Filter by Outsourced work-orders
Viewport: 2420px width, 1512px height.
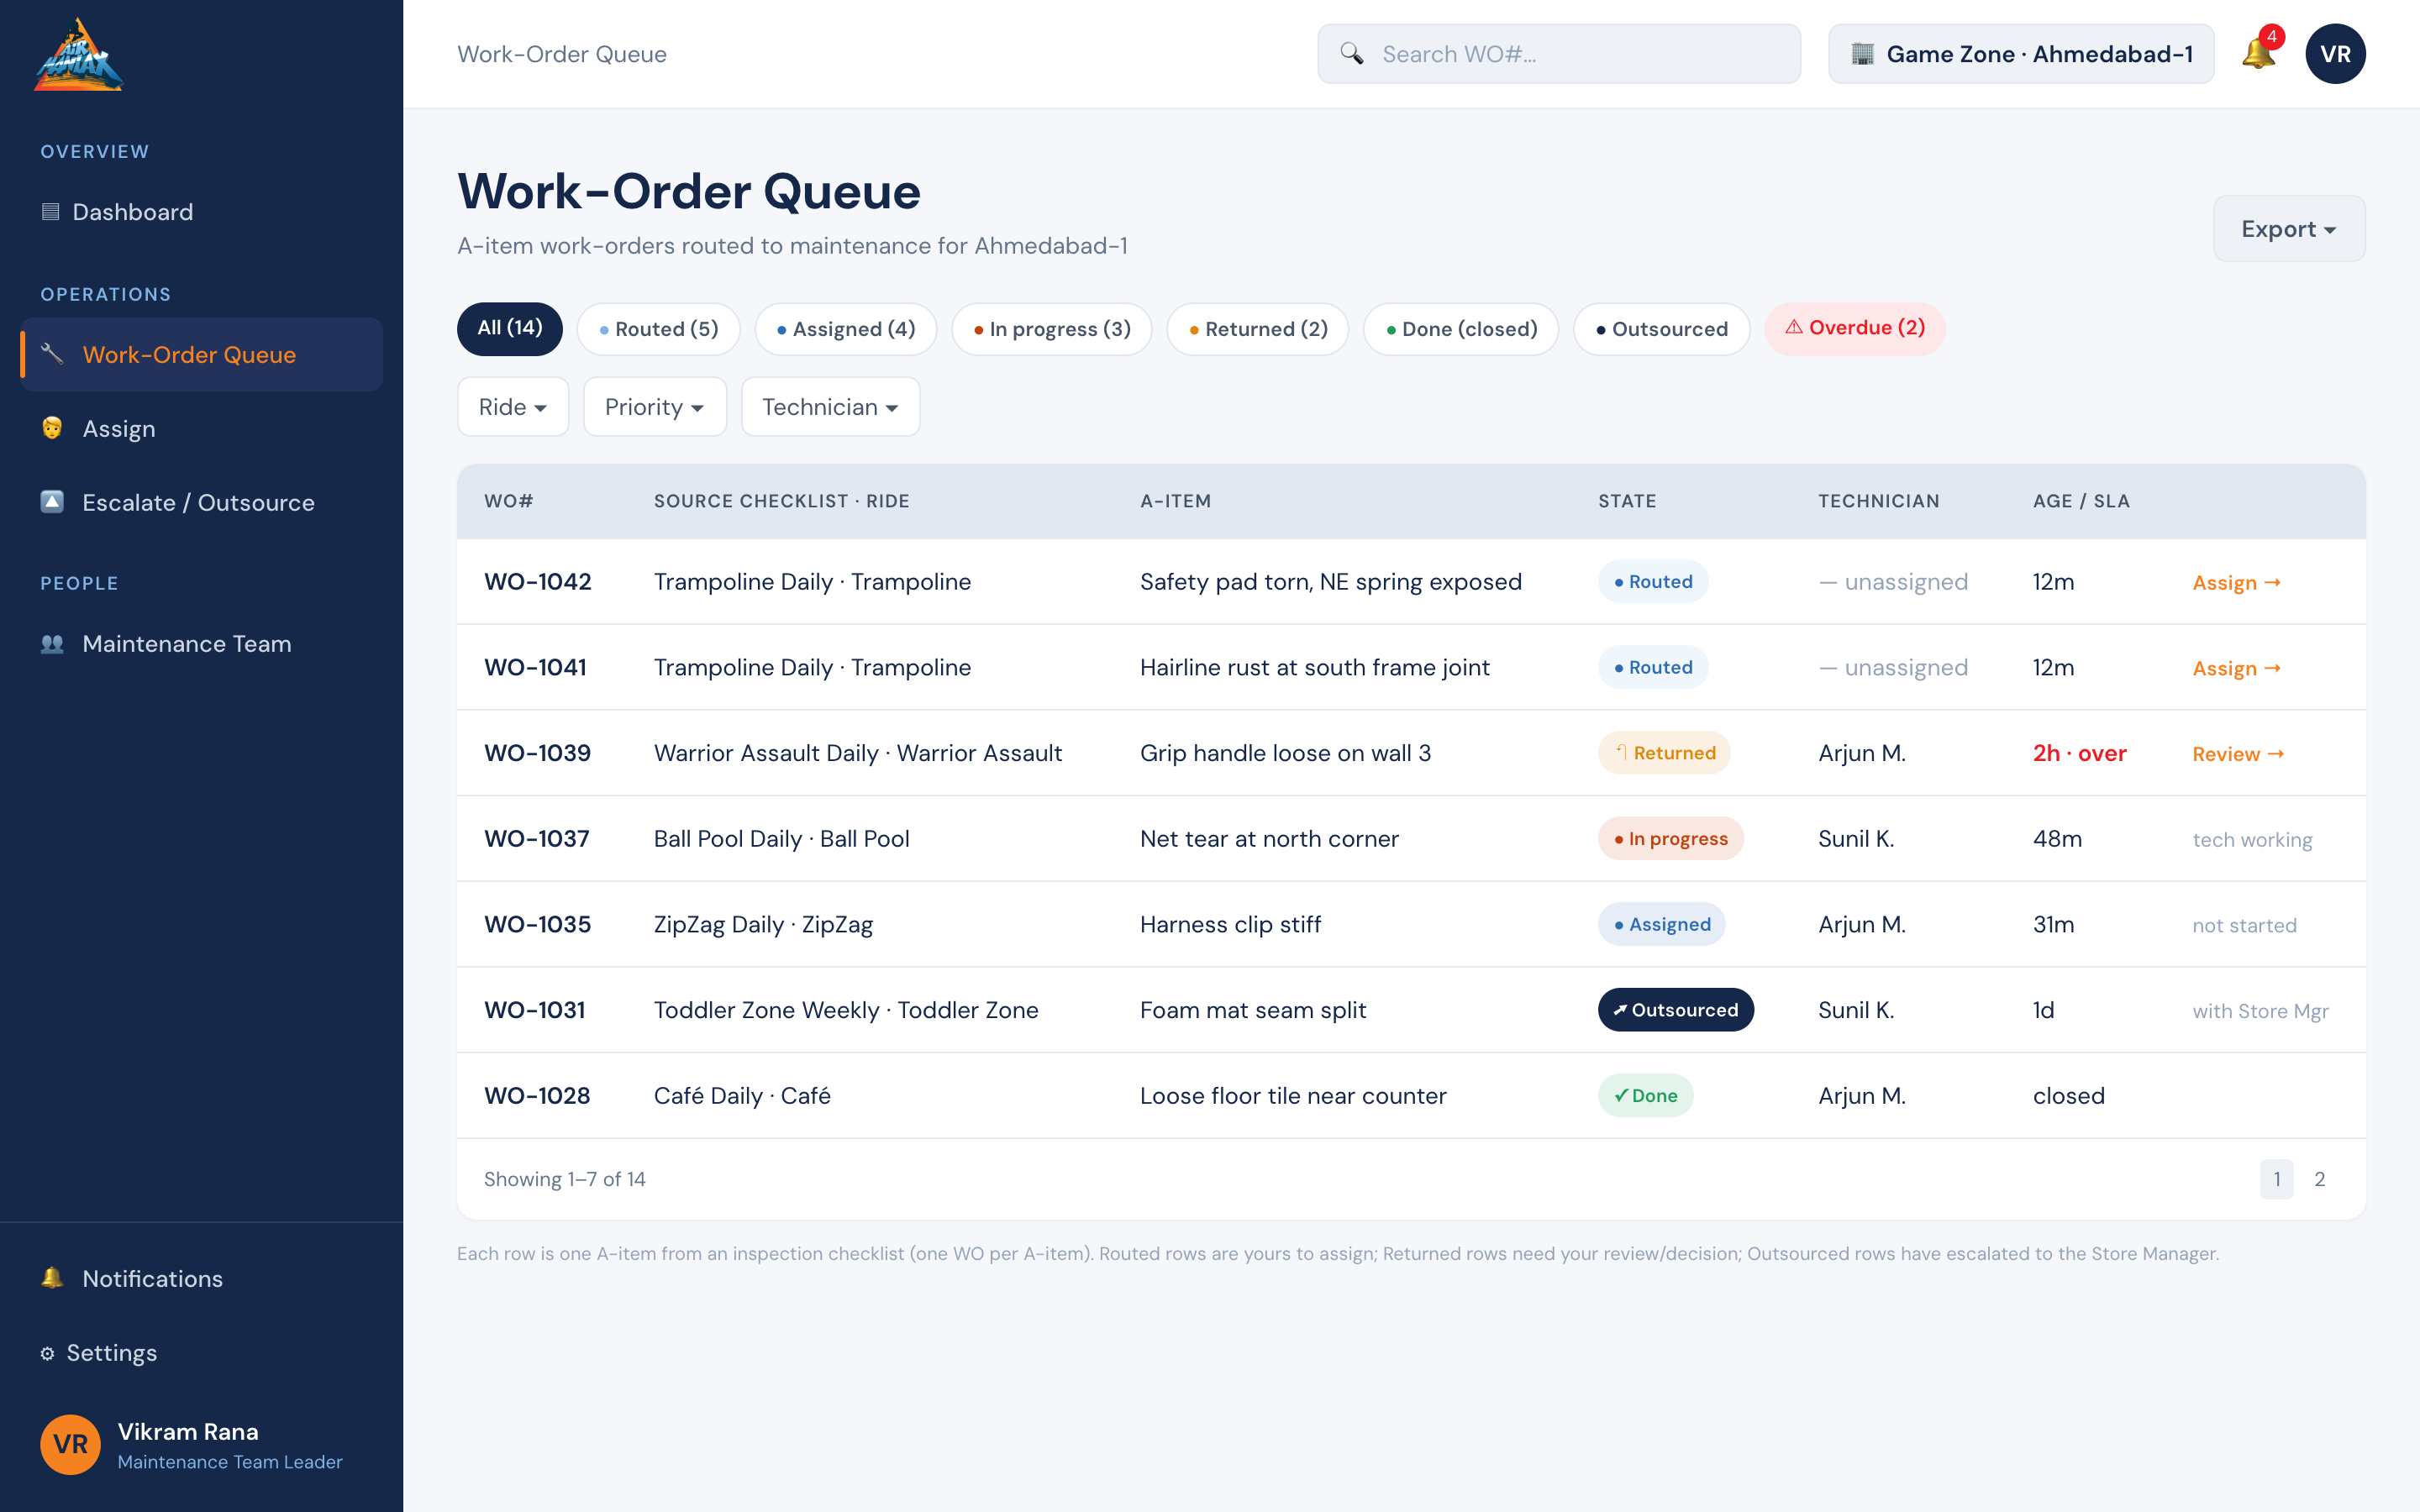point(1661,328)
